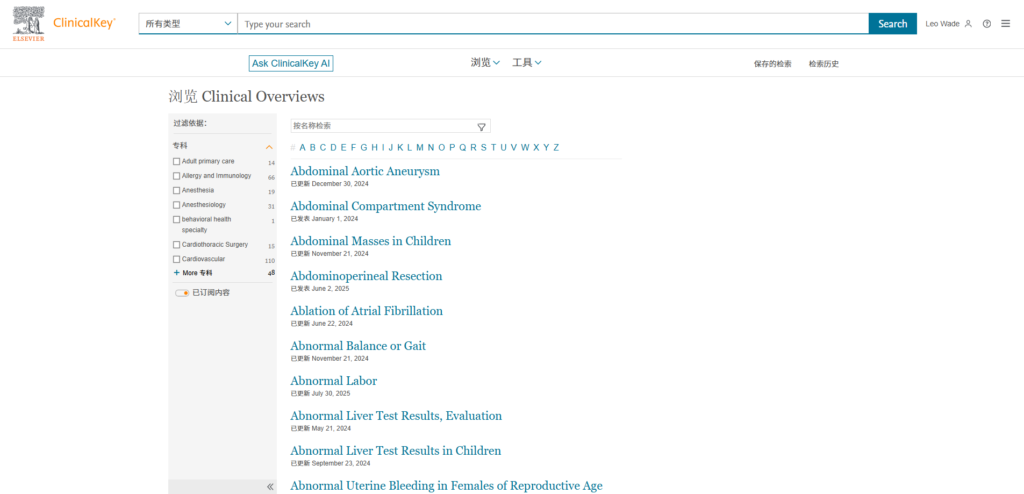Click the main Type your search field
The image size is (1024, 494).
tap(553, 24)
